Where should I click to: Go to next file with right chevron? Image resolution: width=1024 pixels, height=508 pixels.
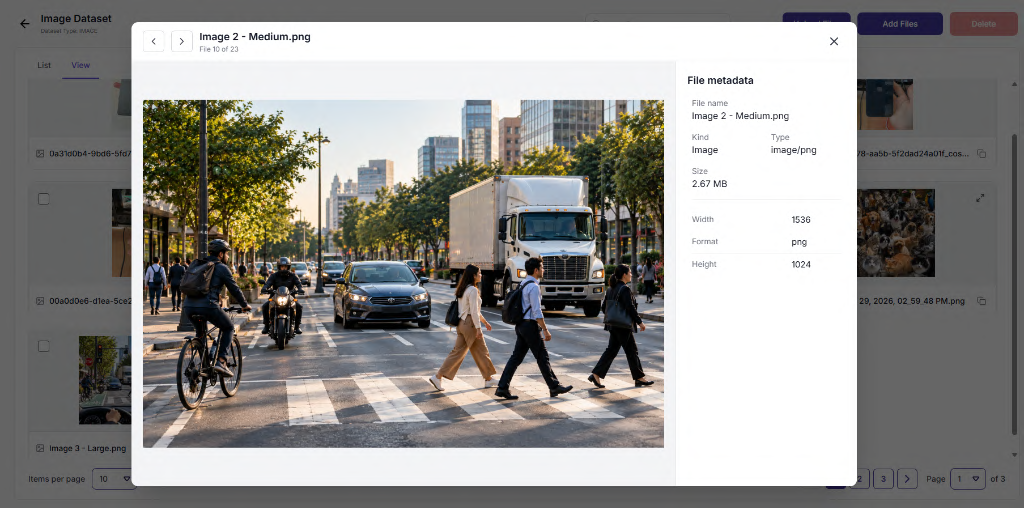point(182,41)
